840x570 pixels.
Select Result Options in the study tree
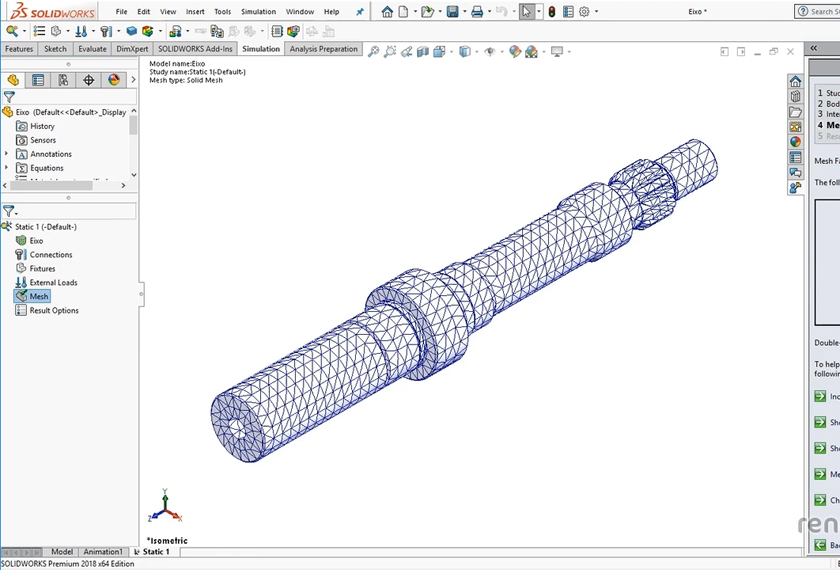[53, 311]
